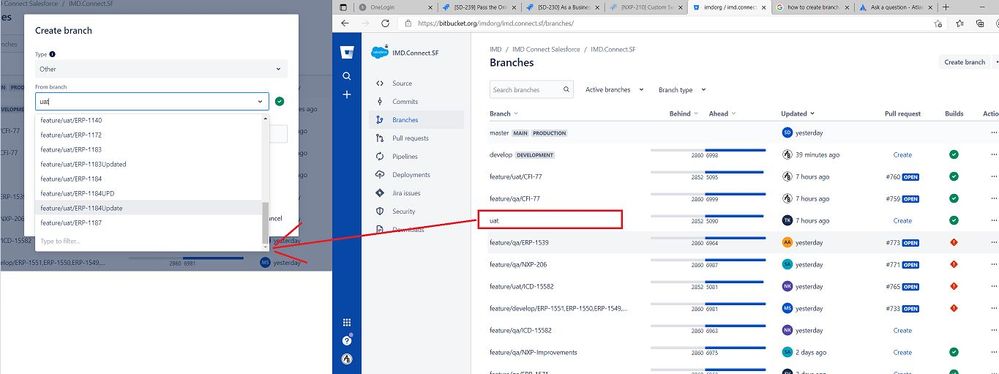
Task: Open the more options arrow beside Create branch
Action: (x=995, y=62)
